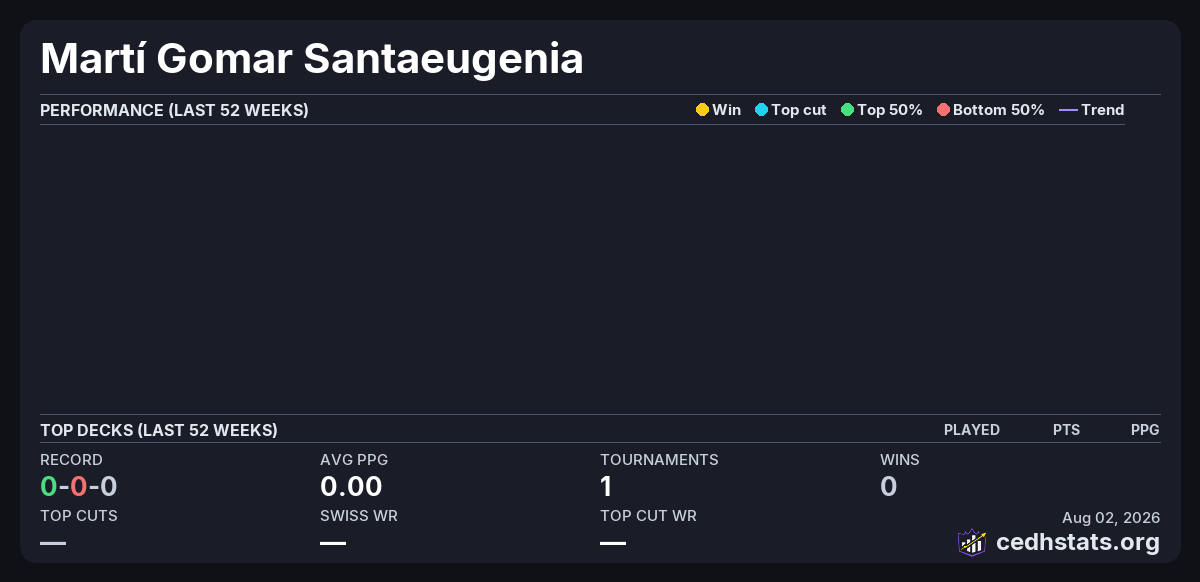This screenshot has width=1200, height=582.
Task: Click the red Bottom 50% legend dot
Action: click(x=943, y=110)
